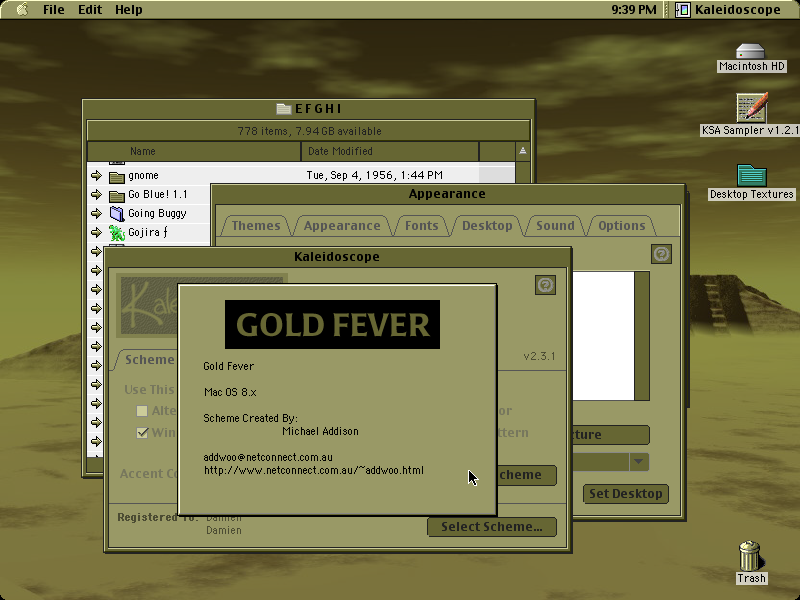This screenshot has width=800, height=600.
Task: Select the gnome folder icon
Action: pos(117,177)
